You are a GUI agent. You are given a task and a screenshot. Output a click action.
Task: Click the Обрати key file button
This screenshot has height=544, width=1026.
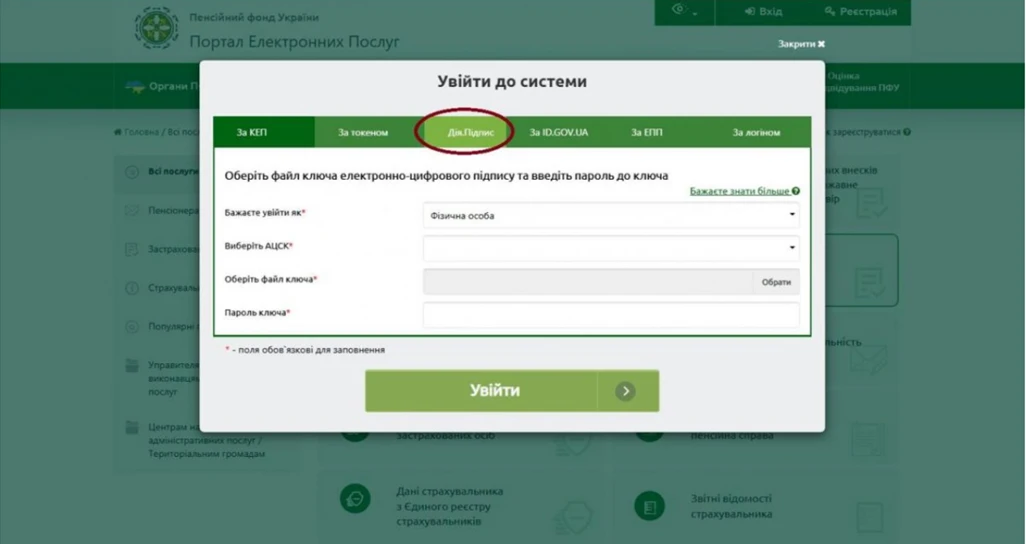[x=776, y=282]
